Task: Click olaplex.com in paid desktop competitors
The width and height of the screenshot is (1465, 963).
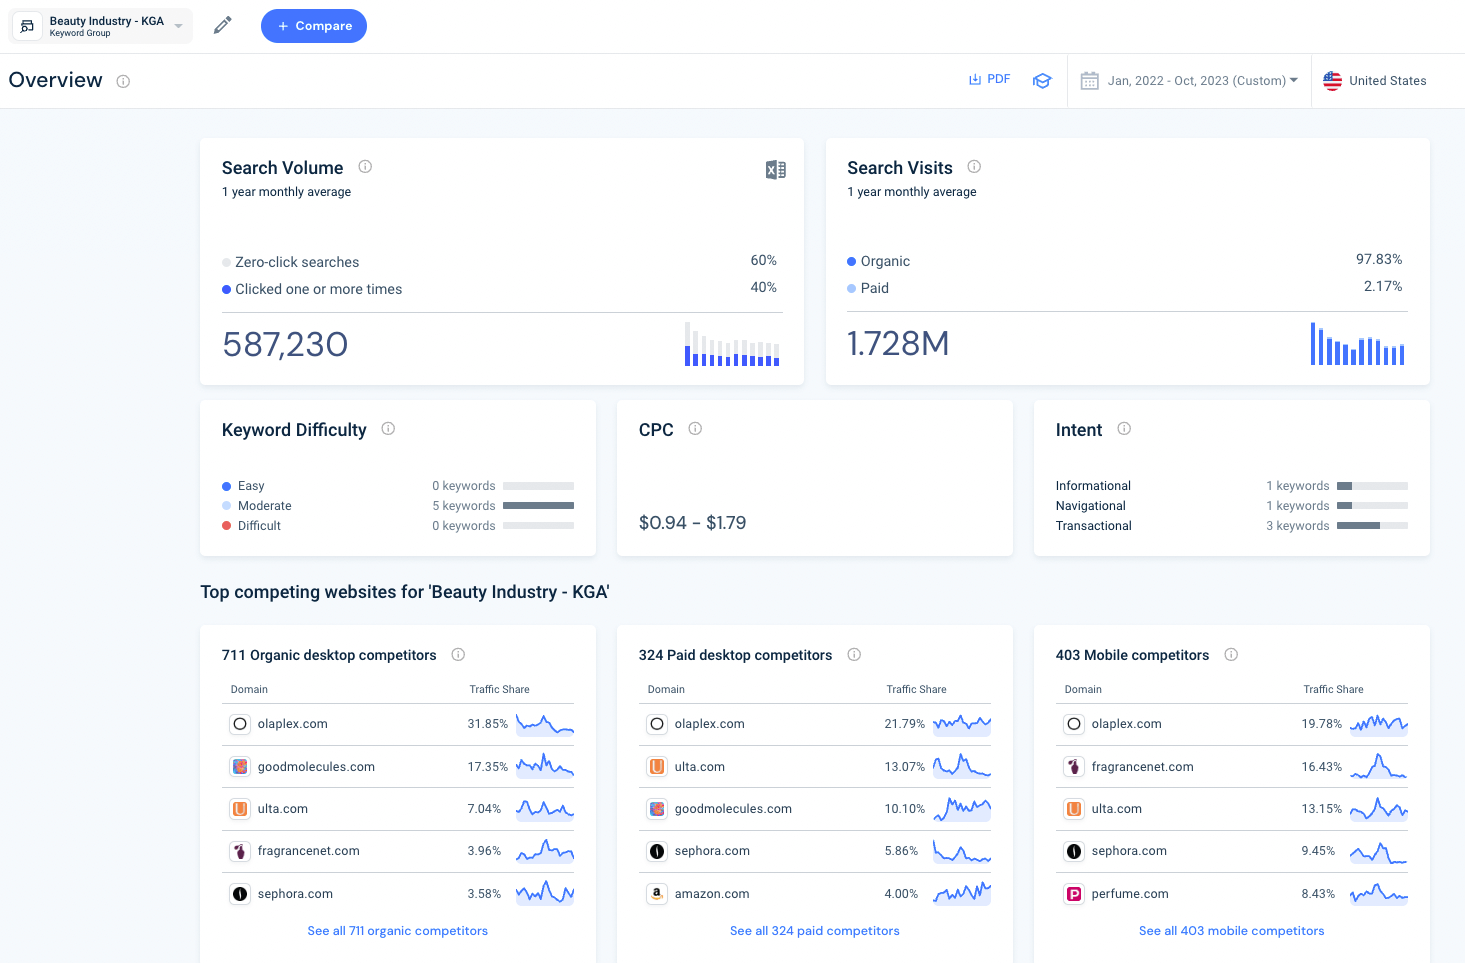Action: click(x=710, y=724)
